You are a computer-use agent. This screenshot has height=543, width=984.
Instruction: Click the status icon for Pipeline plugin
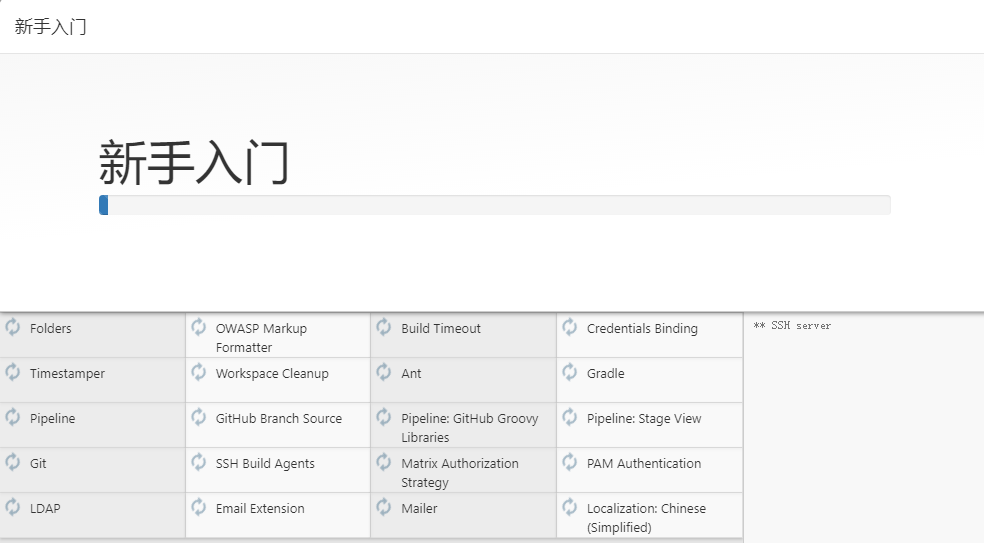[x=13, y=417]
